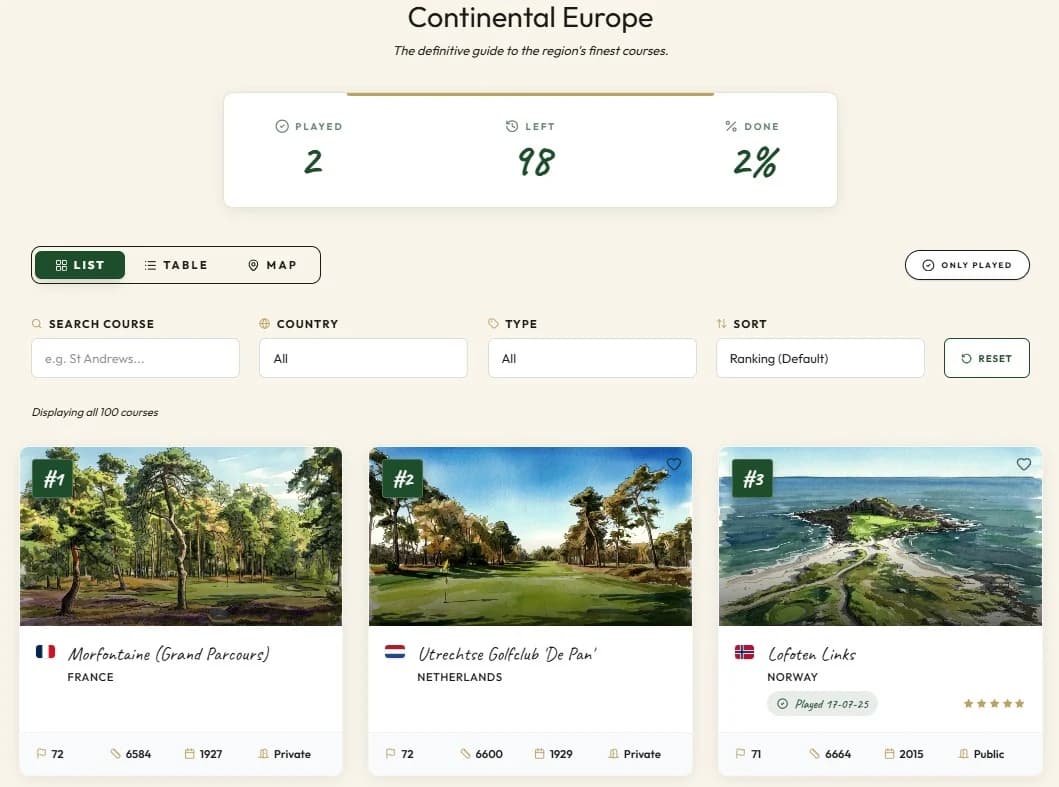The height and width of the screenshot is (787, 1059).
Task: Focus the Search Course input field
Action: pyautogui.click(x=135, y=358)
